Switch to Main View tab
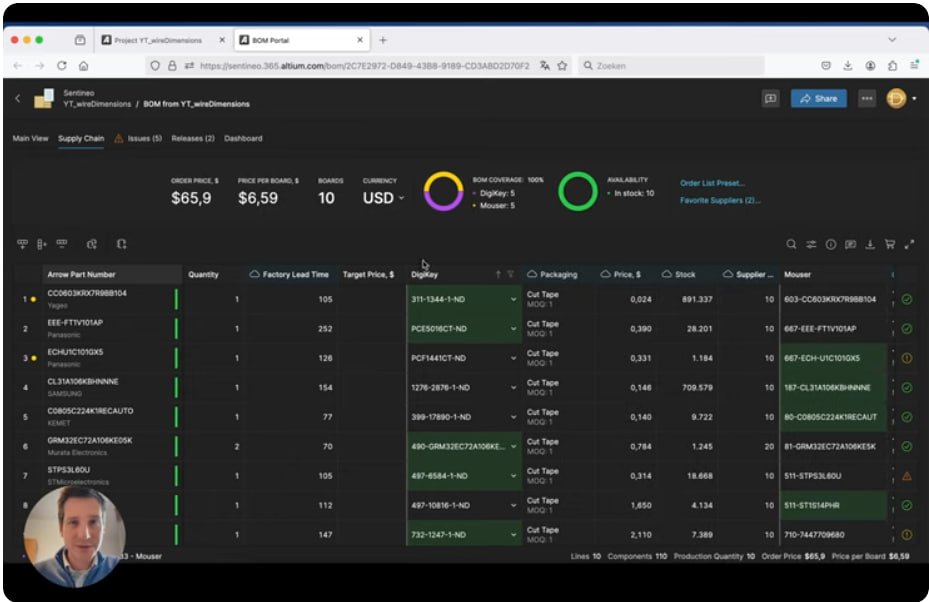Image resolution: width=929 pixels, height=602 pixels. (30, 138)
